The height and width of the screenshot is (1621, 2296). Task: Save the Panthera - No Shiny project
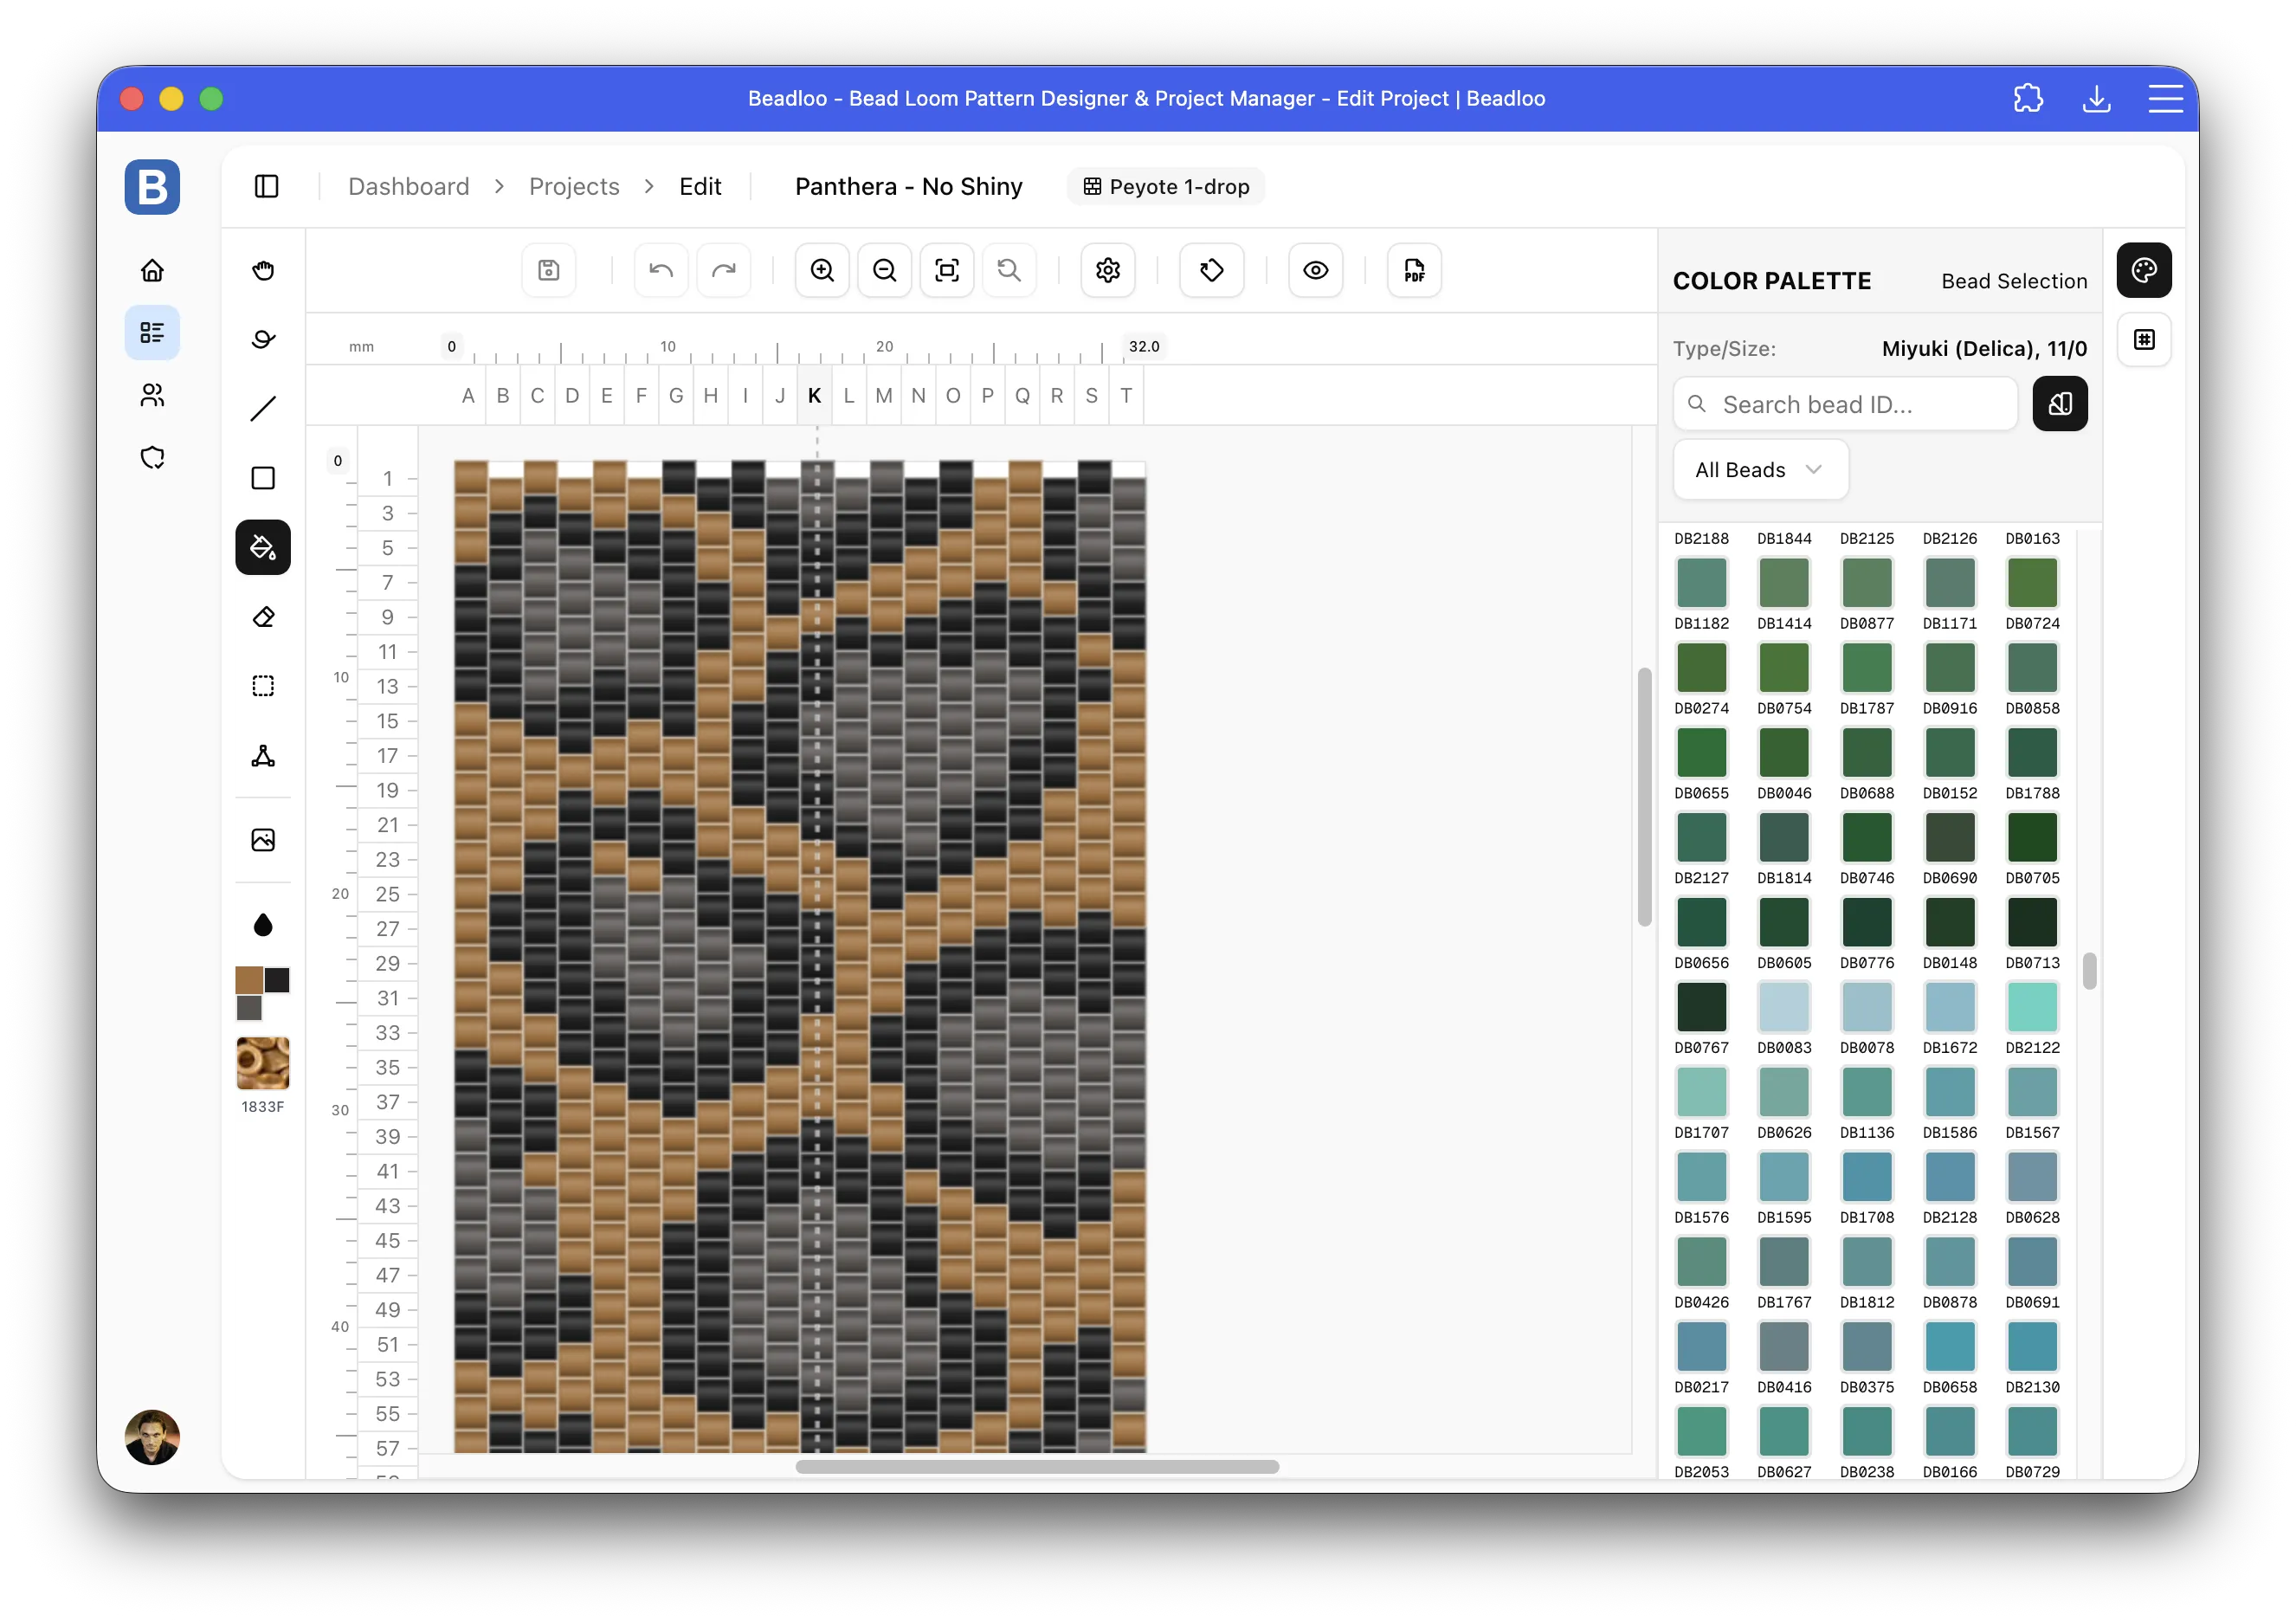(548, 270)
